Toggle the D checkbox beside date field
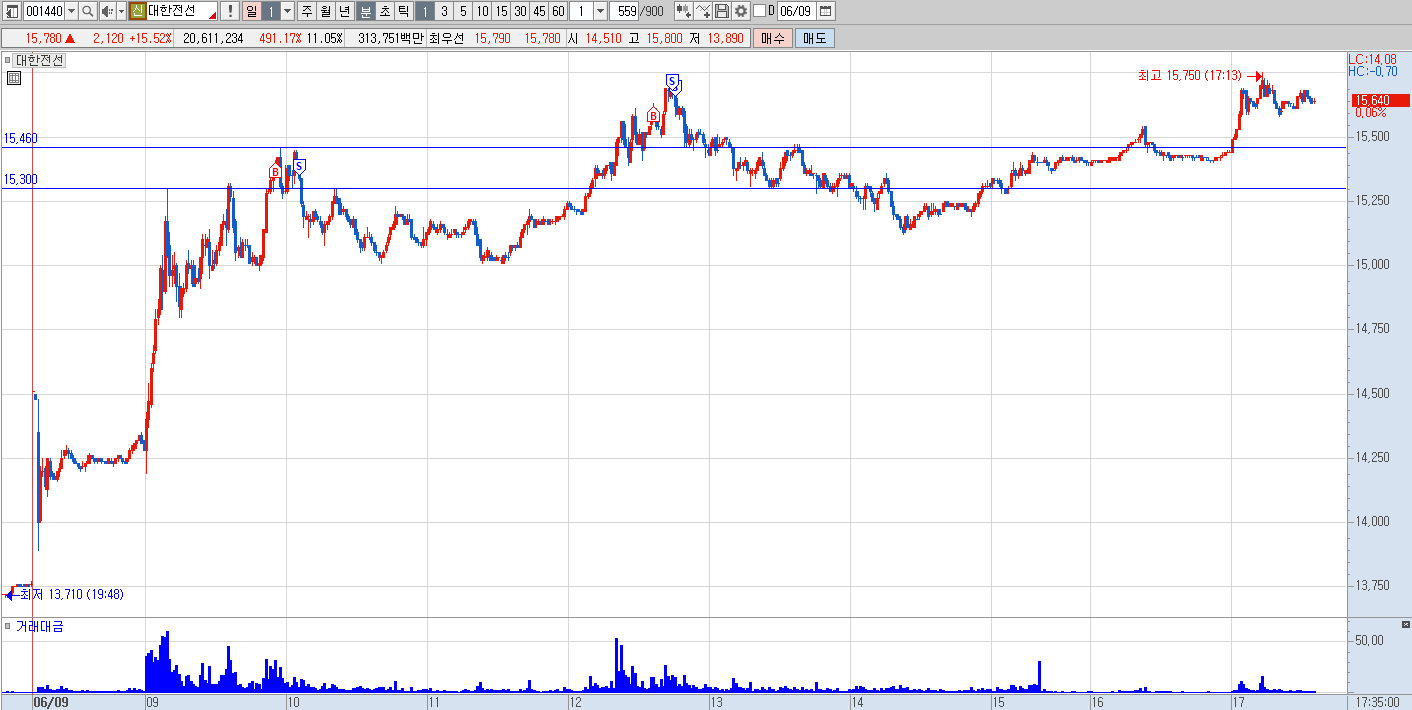Screen dimensions: 1412x710 (759, 11)
